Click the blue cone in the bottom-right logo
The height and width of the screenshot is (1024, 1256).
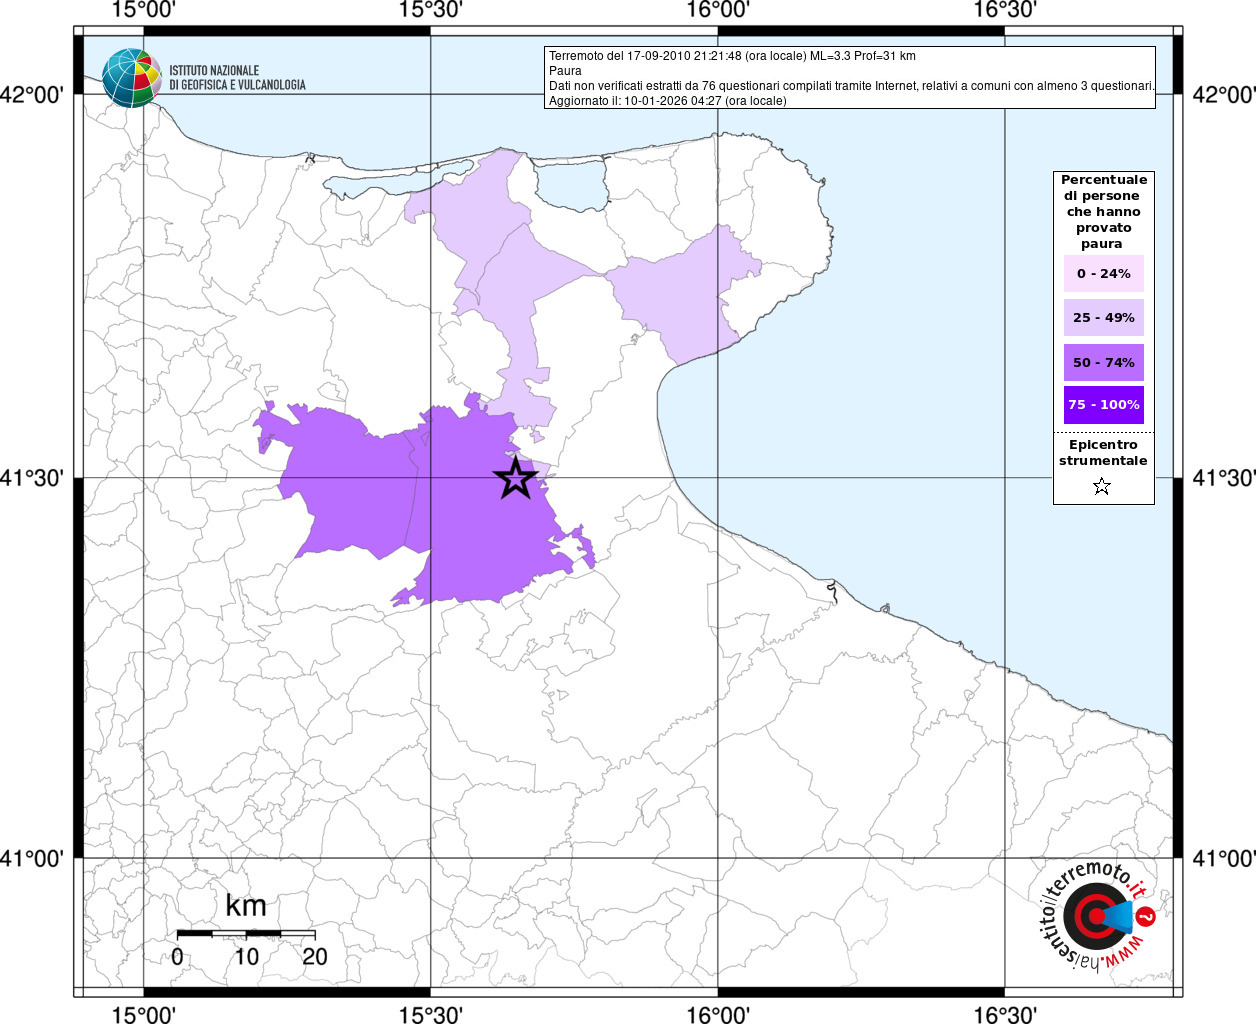[1117, 916]
